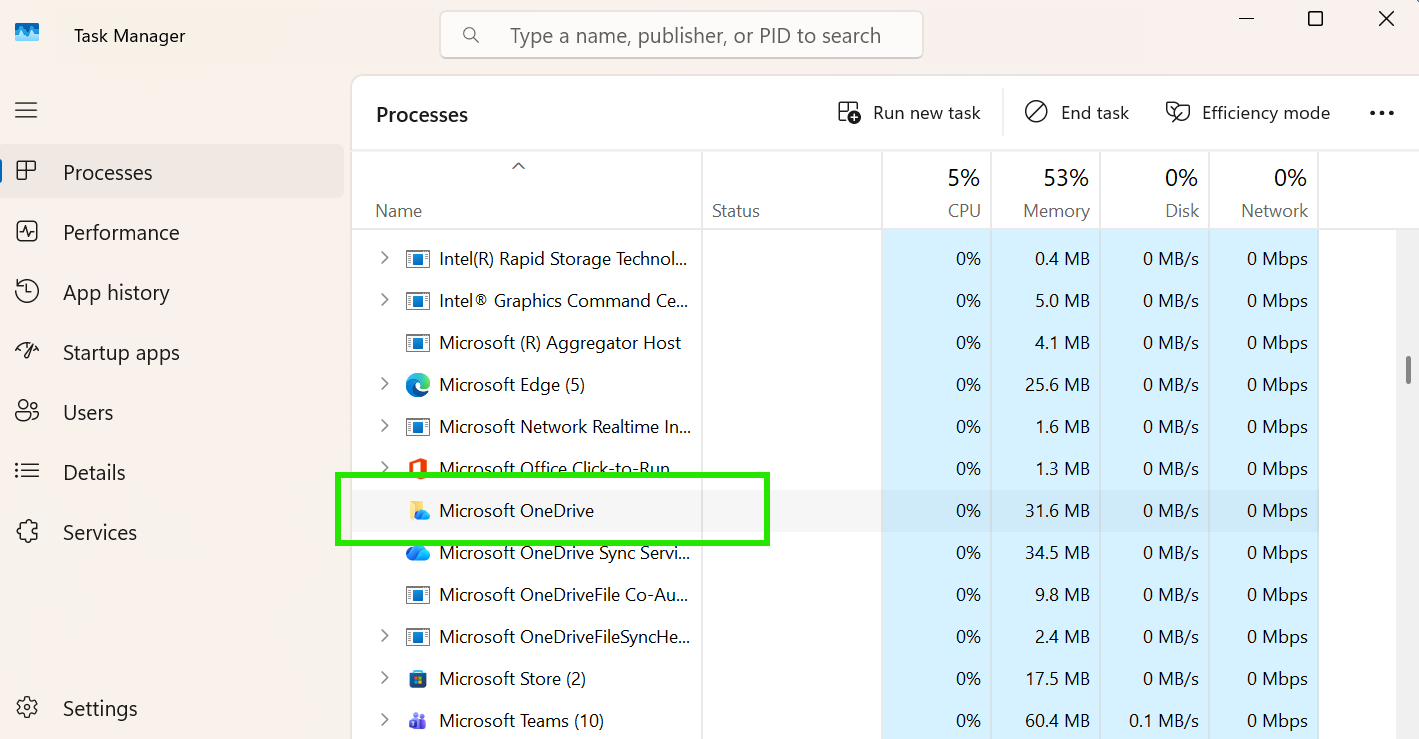
Task: Expand the Microsoft Teams (10) group
Action: click(x=385, y=721)
